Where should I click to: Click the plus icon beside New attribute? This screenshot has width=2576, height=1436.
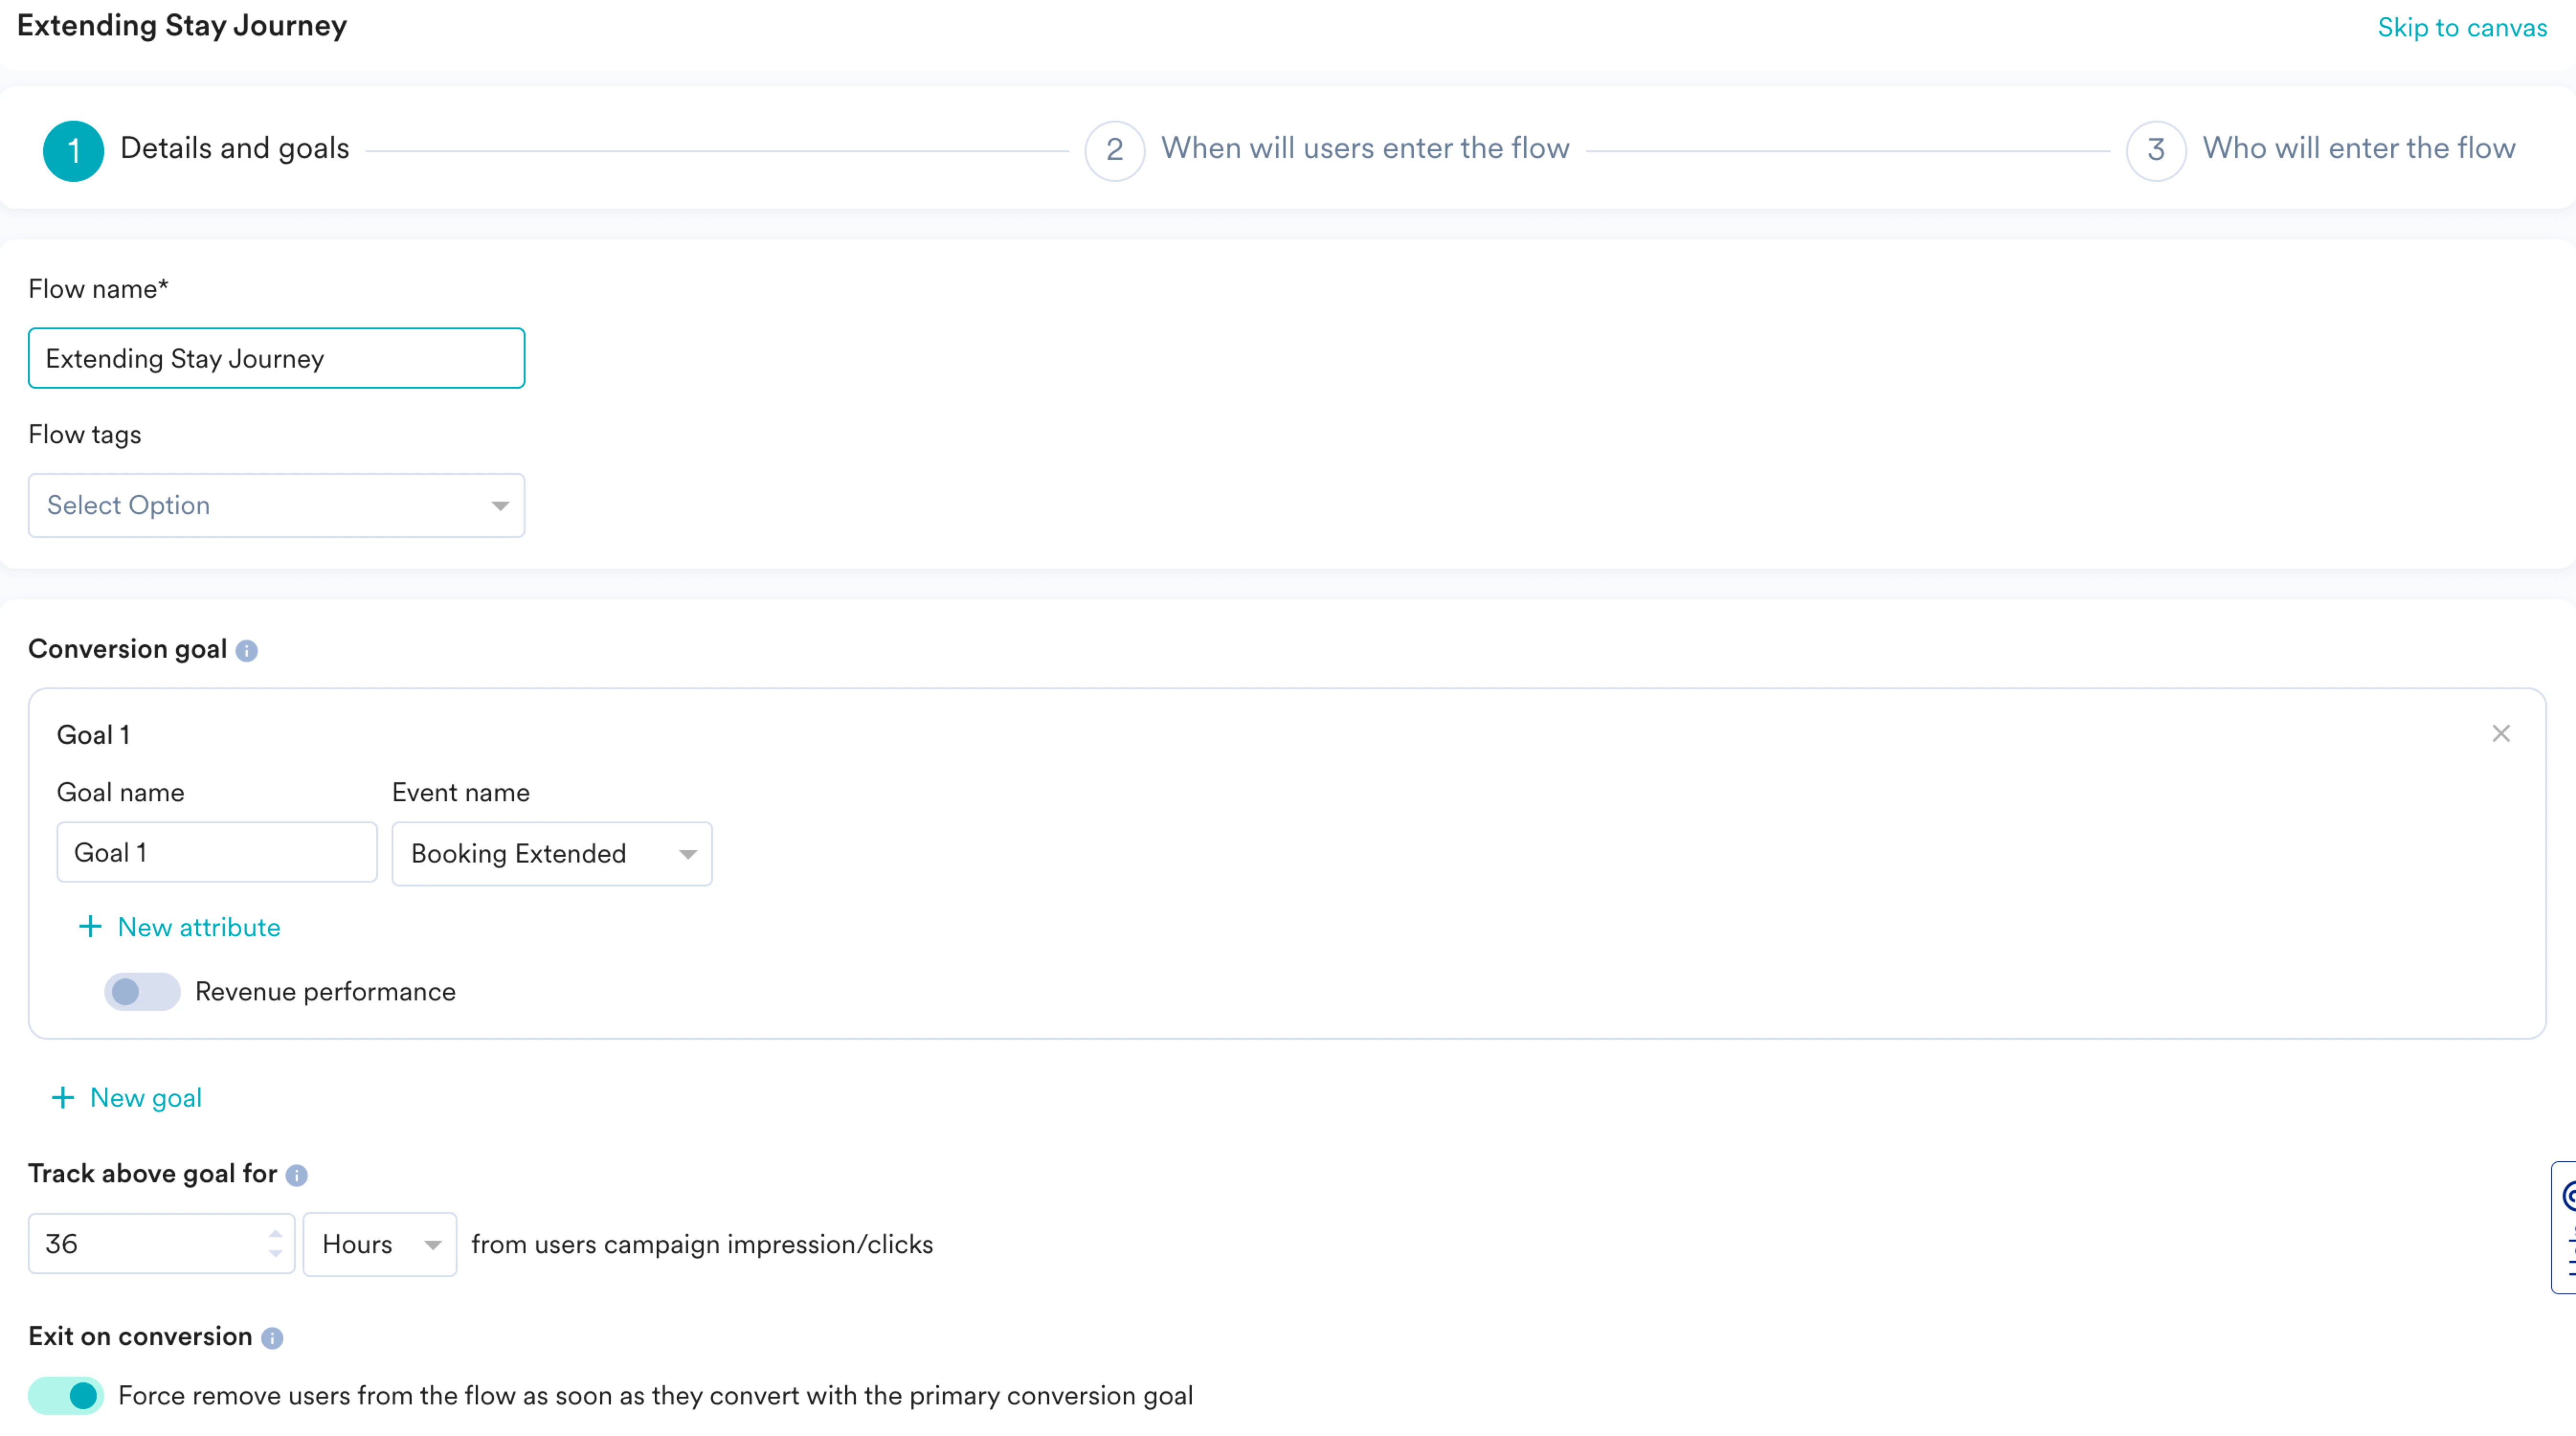point(90,927)
